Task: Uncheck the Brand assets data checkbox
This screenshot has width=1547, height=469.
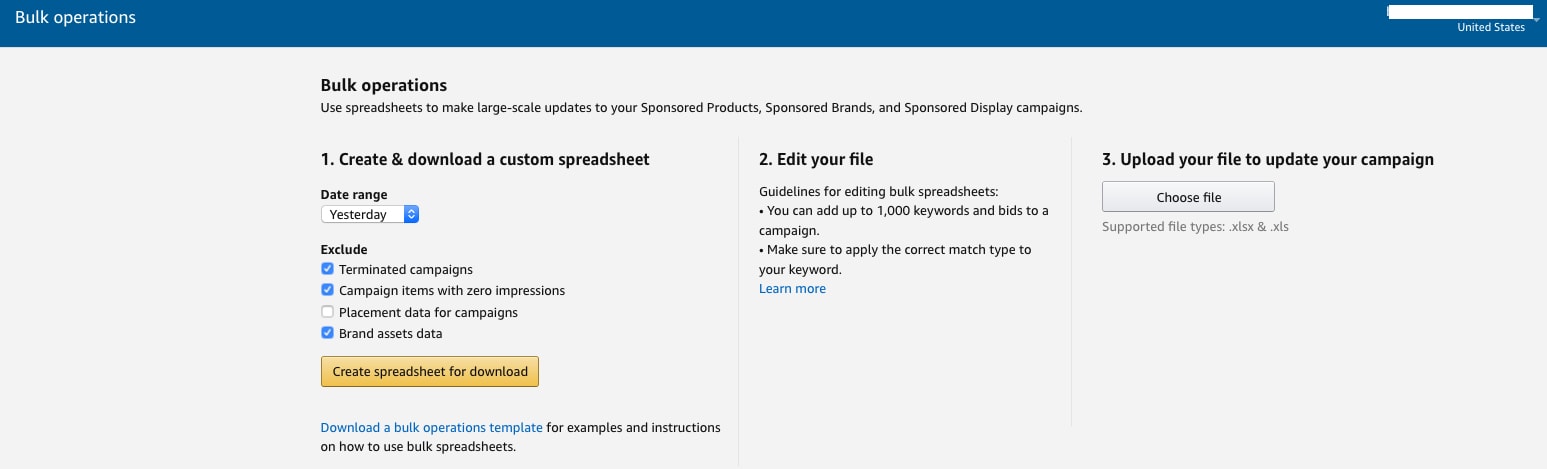Action: pyautogui.click(x=327, y=333)
